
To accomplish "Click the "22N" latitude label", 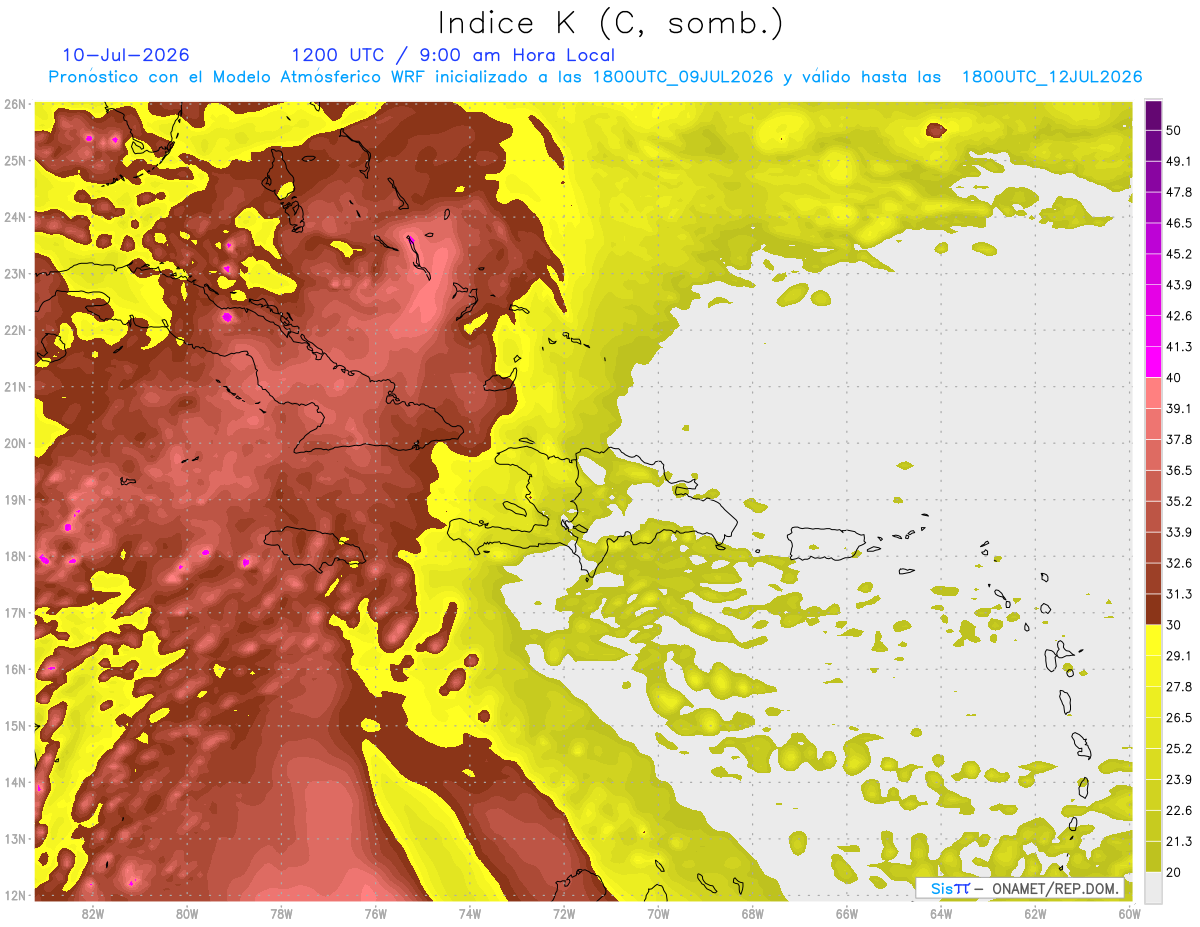I will click(14, 330).
